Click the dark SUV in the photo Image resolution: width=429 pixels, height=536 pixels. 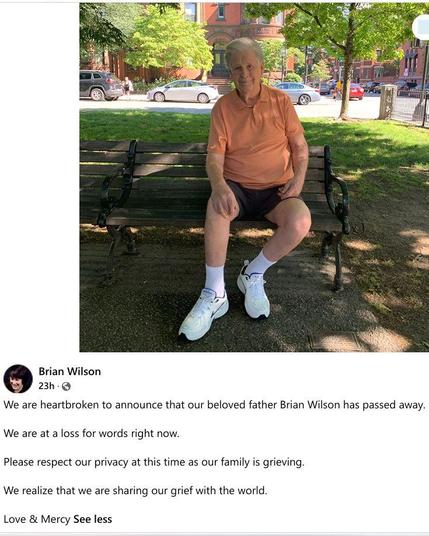point(101,85)
